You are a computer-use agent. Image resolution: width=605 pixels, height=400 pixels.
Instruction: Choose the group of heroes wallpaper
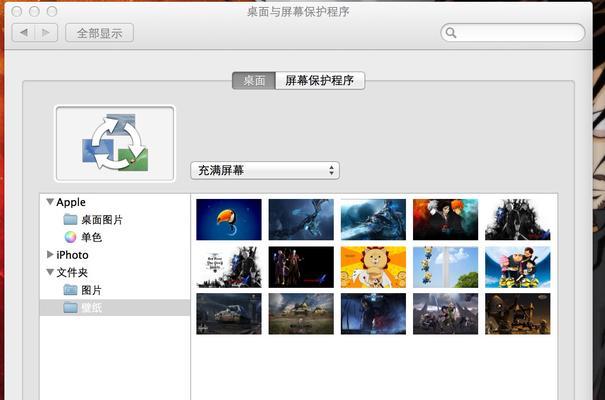click(x=445, y=314)
